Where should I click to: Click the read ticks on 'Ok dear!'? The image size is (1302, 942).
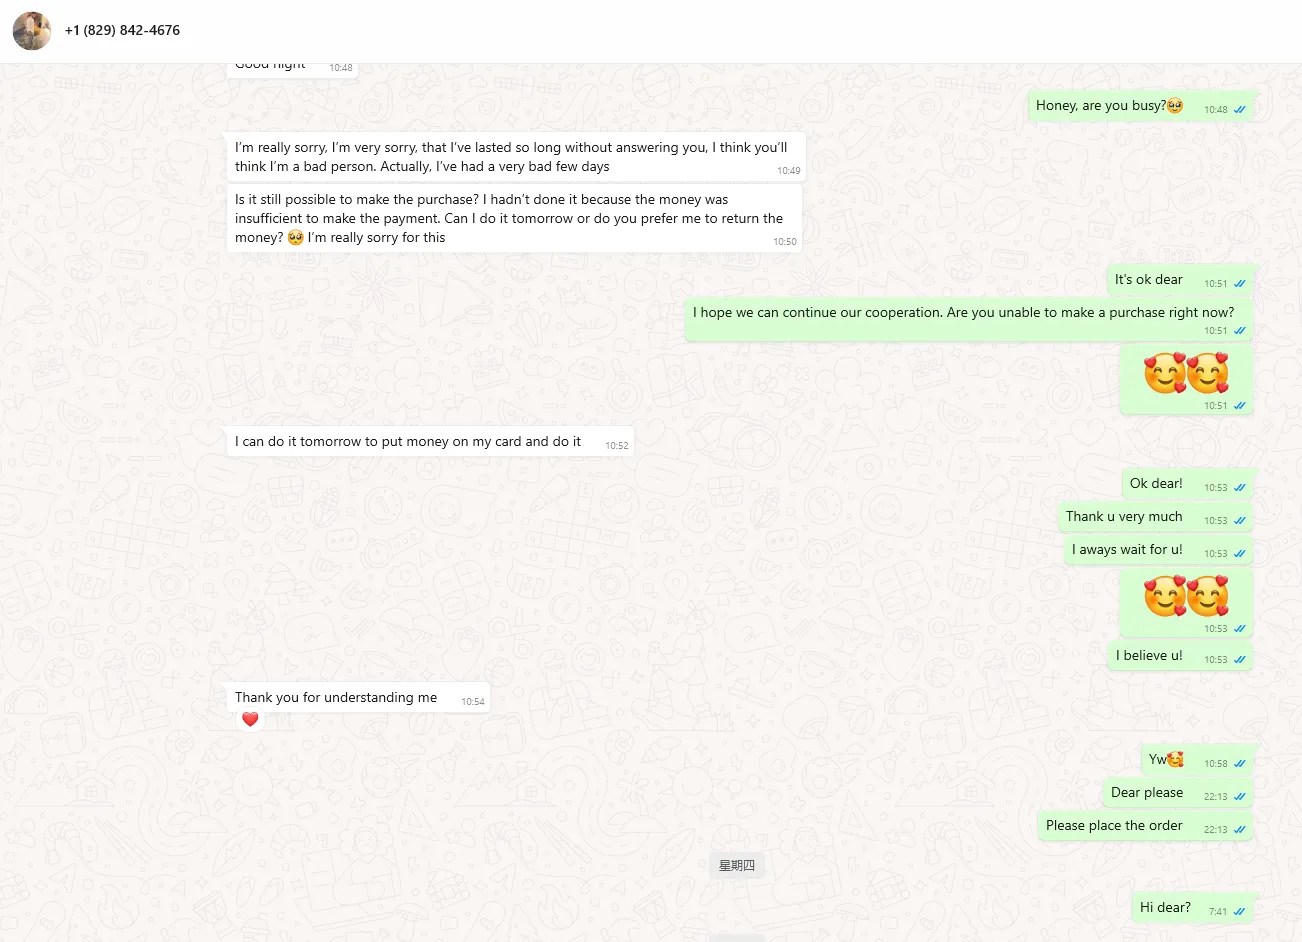pos(1240,488)
